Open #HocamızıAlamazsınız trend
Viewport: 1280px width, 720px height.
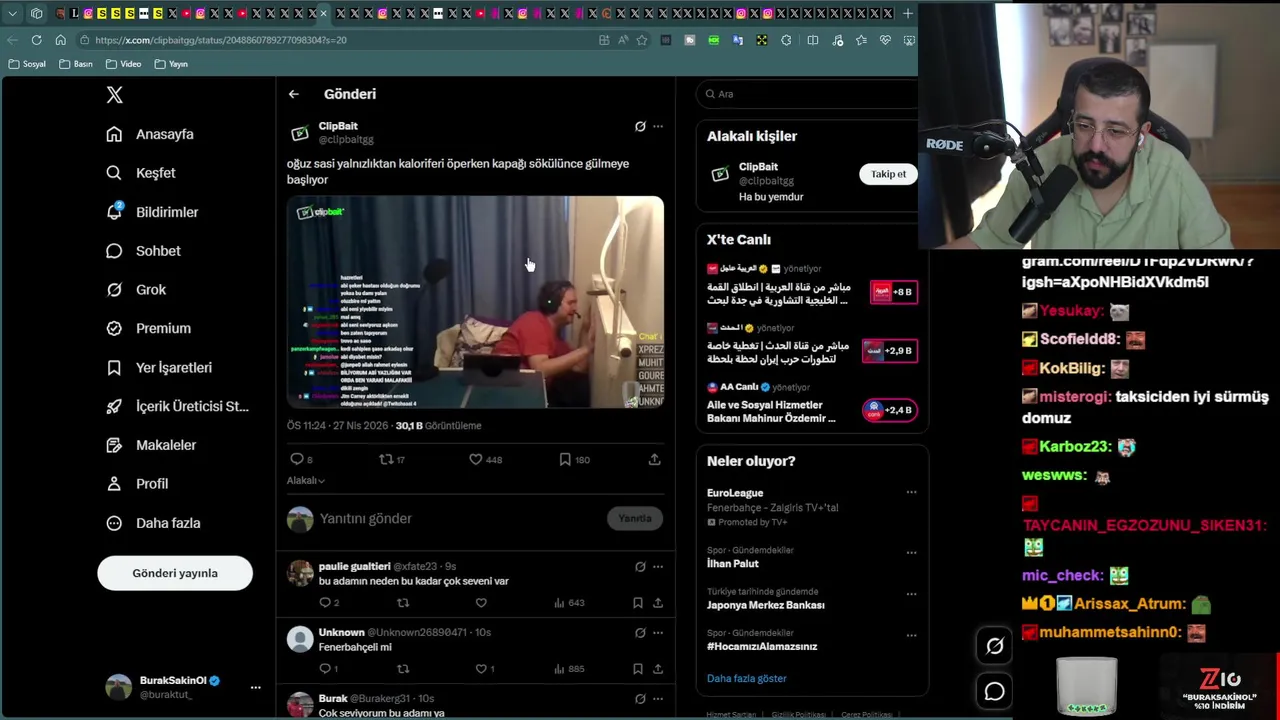pyautogui.click(x=762, y=646)
